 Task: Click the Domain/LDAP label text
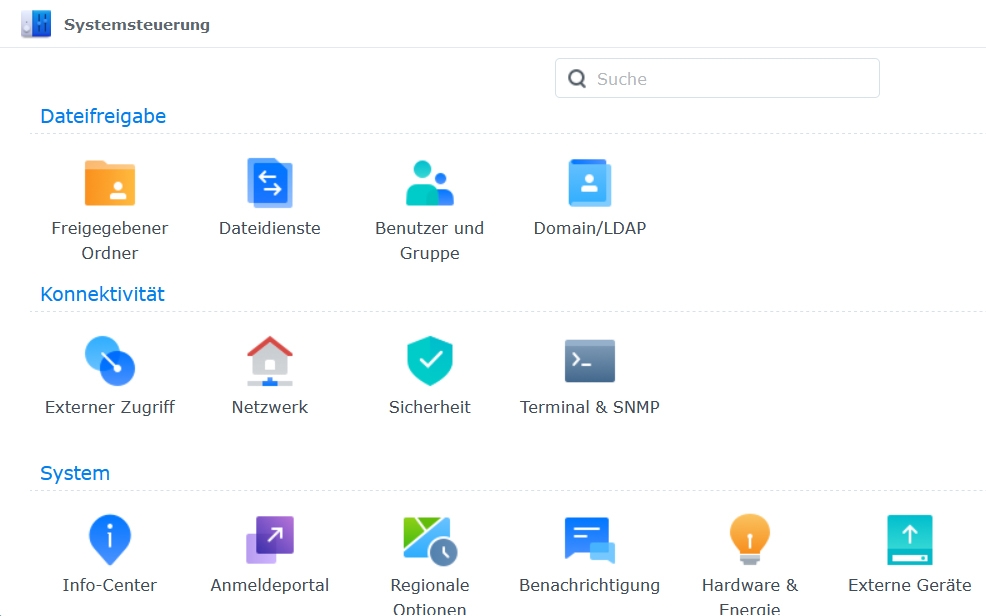click(590, 228)
